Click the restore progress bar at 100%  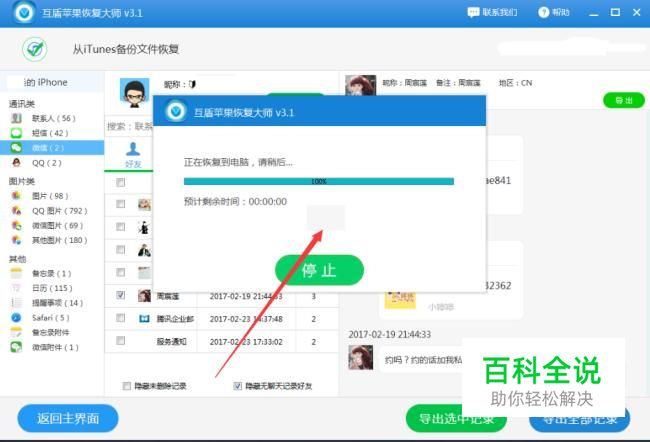point(319,181)
